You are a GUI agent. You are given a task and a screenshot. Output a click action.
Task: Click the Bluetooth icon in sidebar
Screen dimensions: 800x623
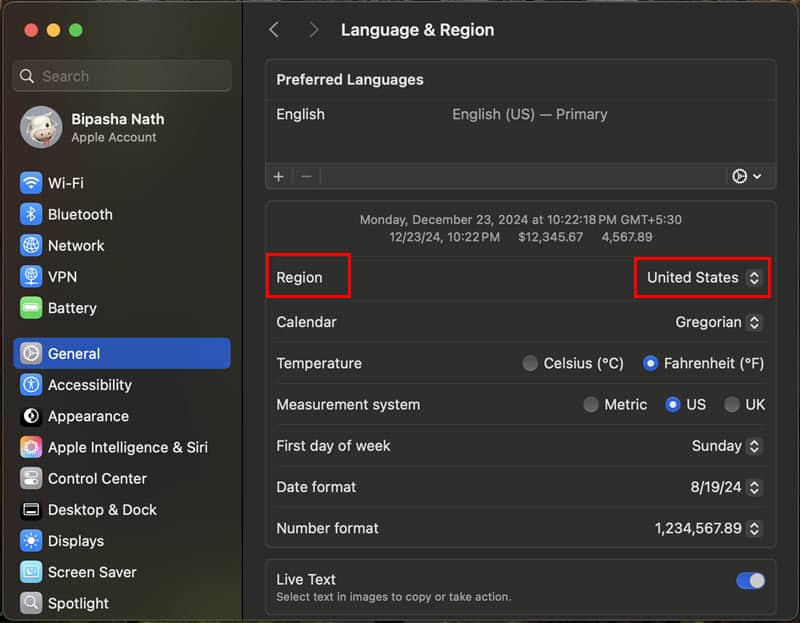coord(31,214)
